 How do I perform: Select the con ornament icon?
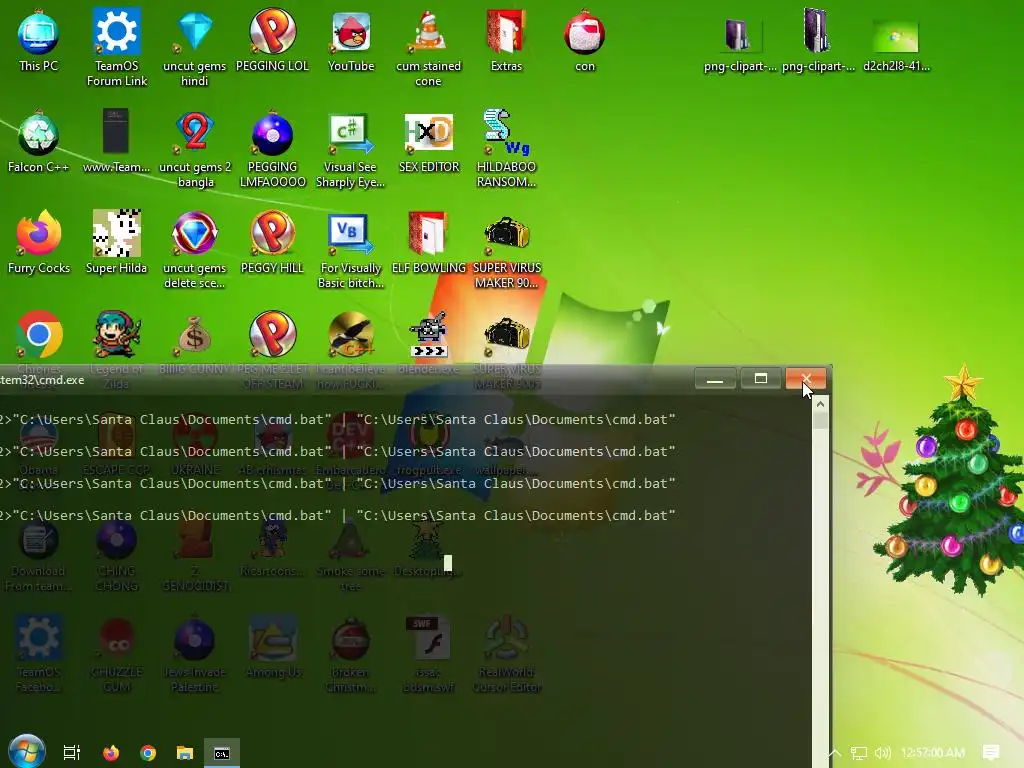[584, 41]
